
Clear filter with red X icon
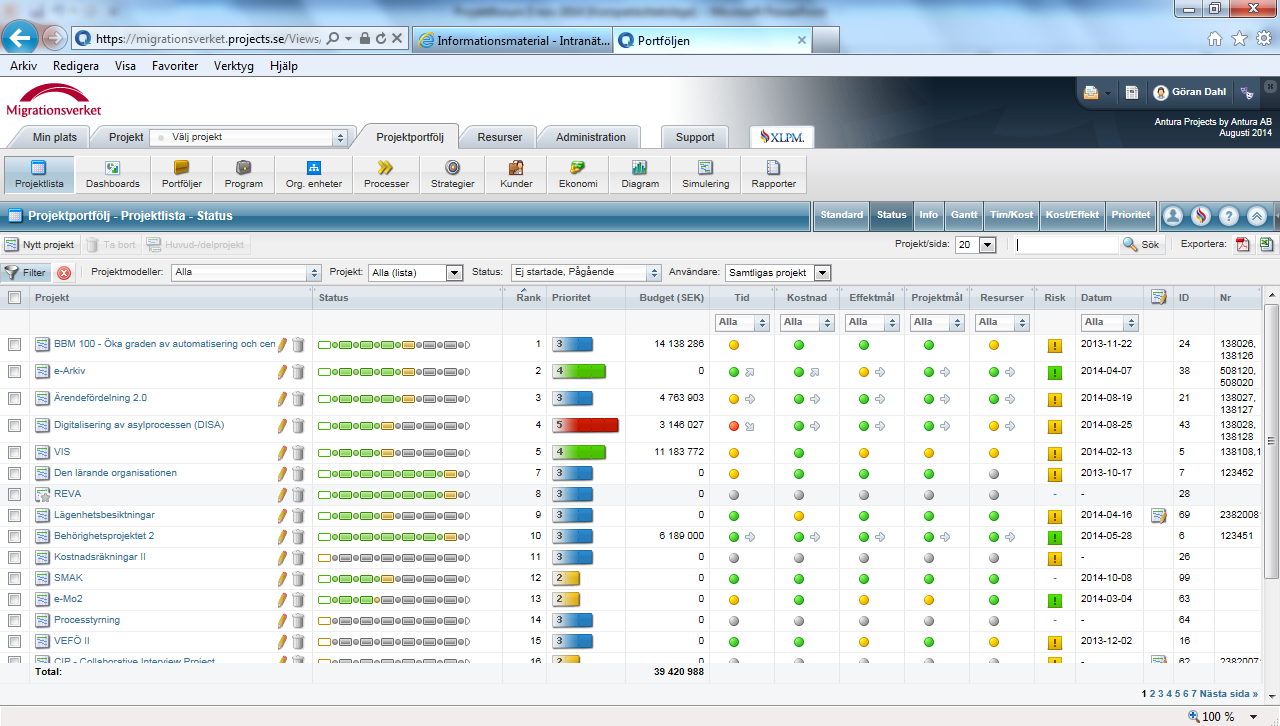click(x=64, y=272)
